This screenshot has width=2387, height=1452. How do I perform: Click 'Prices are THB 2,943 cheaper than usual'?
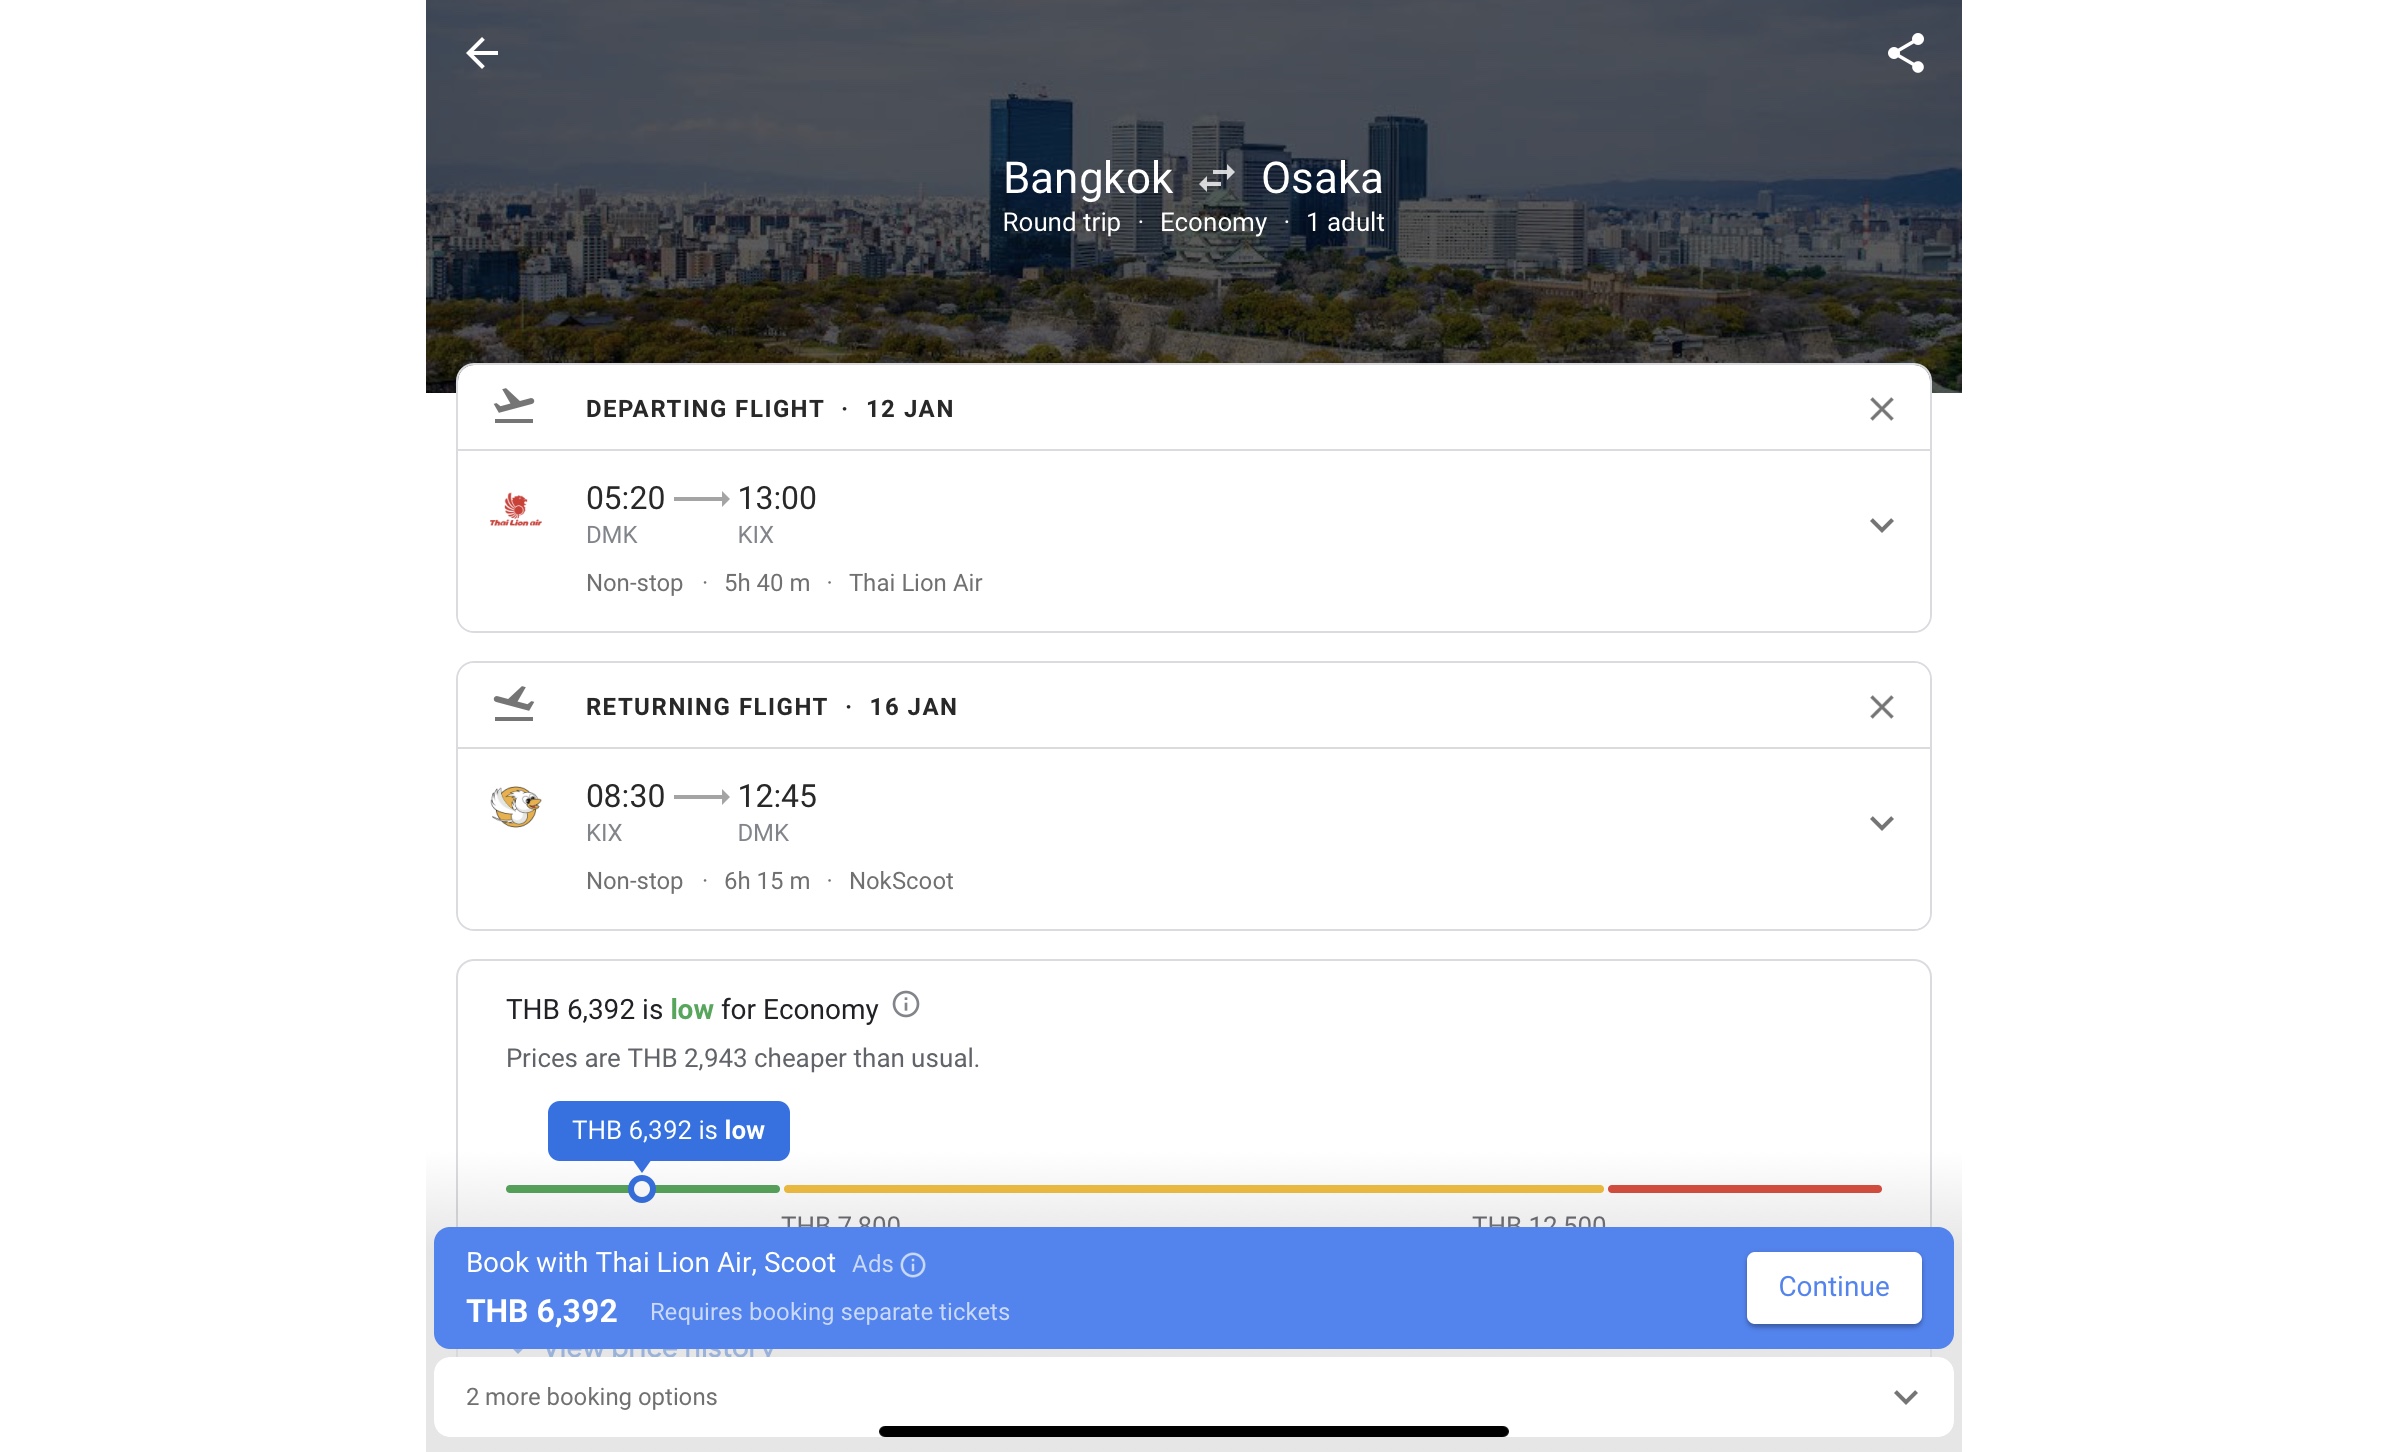742,1058
